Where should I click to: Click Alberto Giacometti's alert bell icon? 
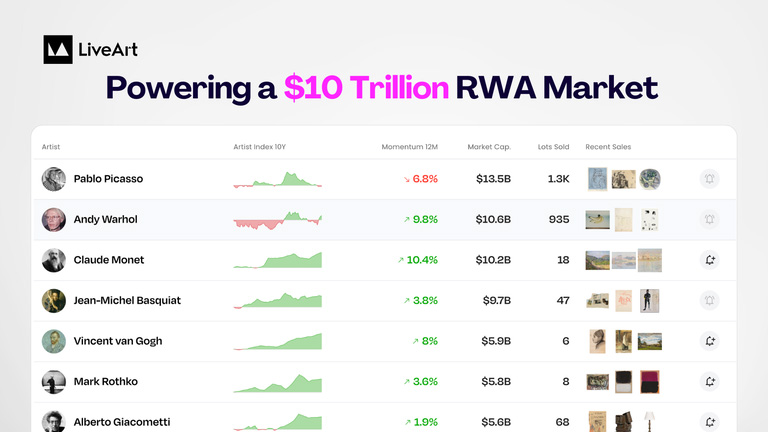click(709, 422)
